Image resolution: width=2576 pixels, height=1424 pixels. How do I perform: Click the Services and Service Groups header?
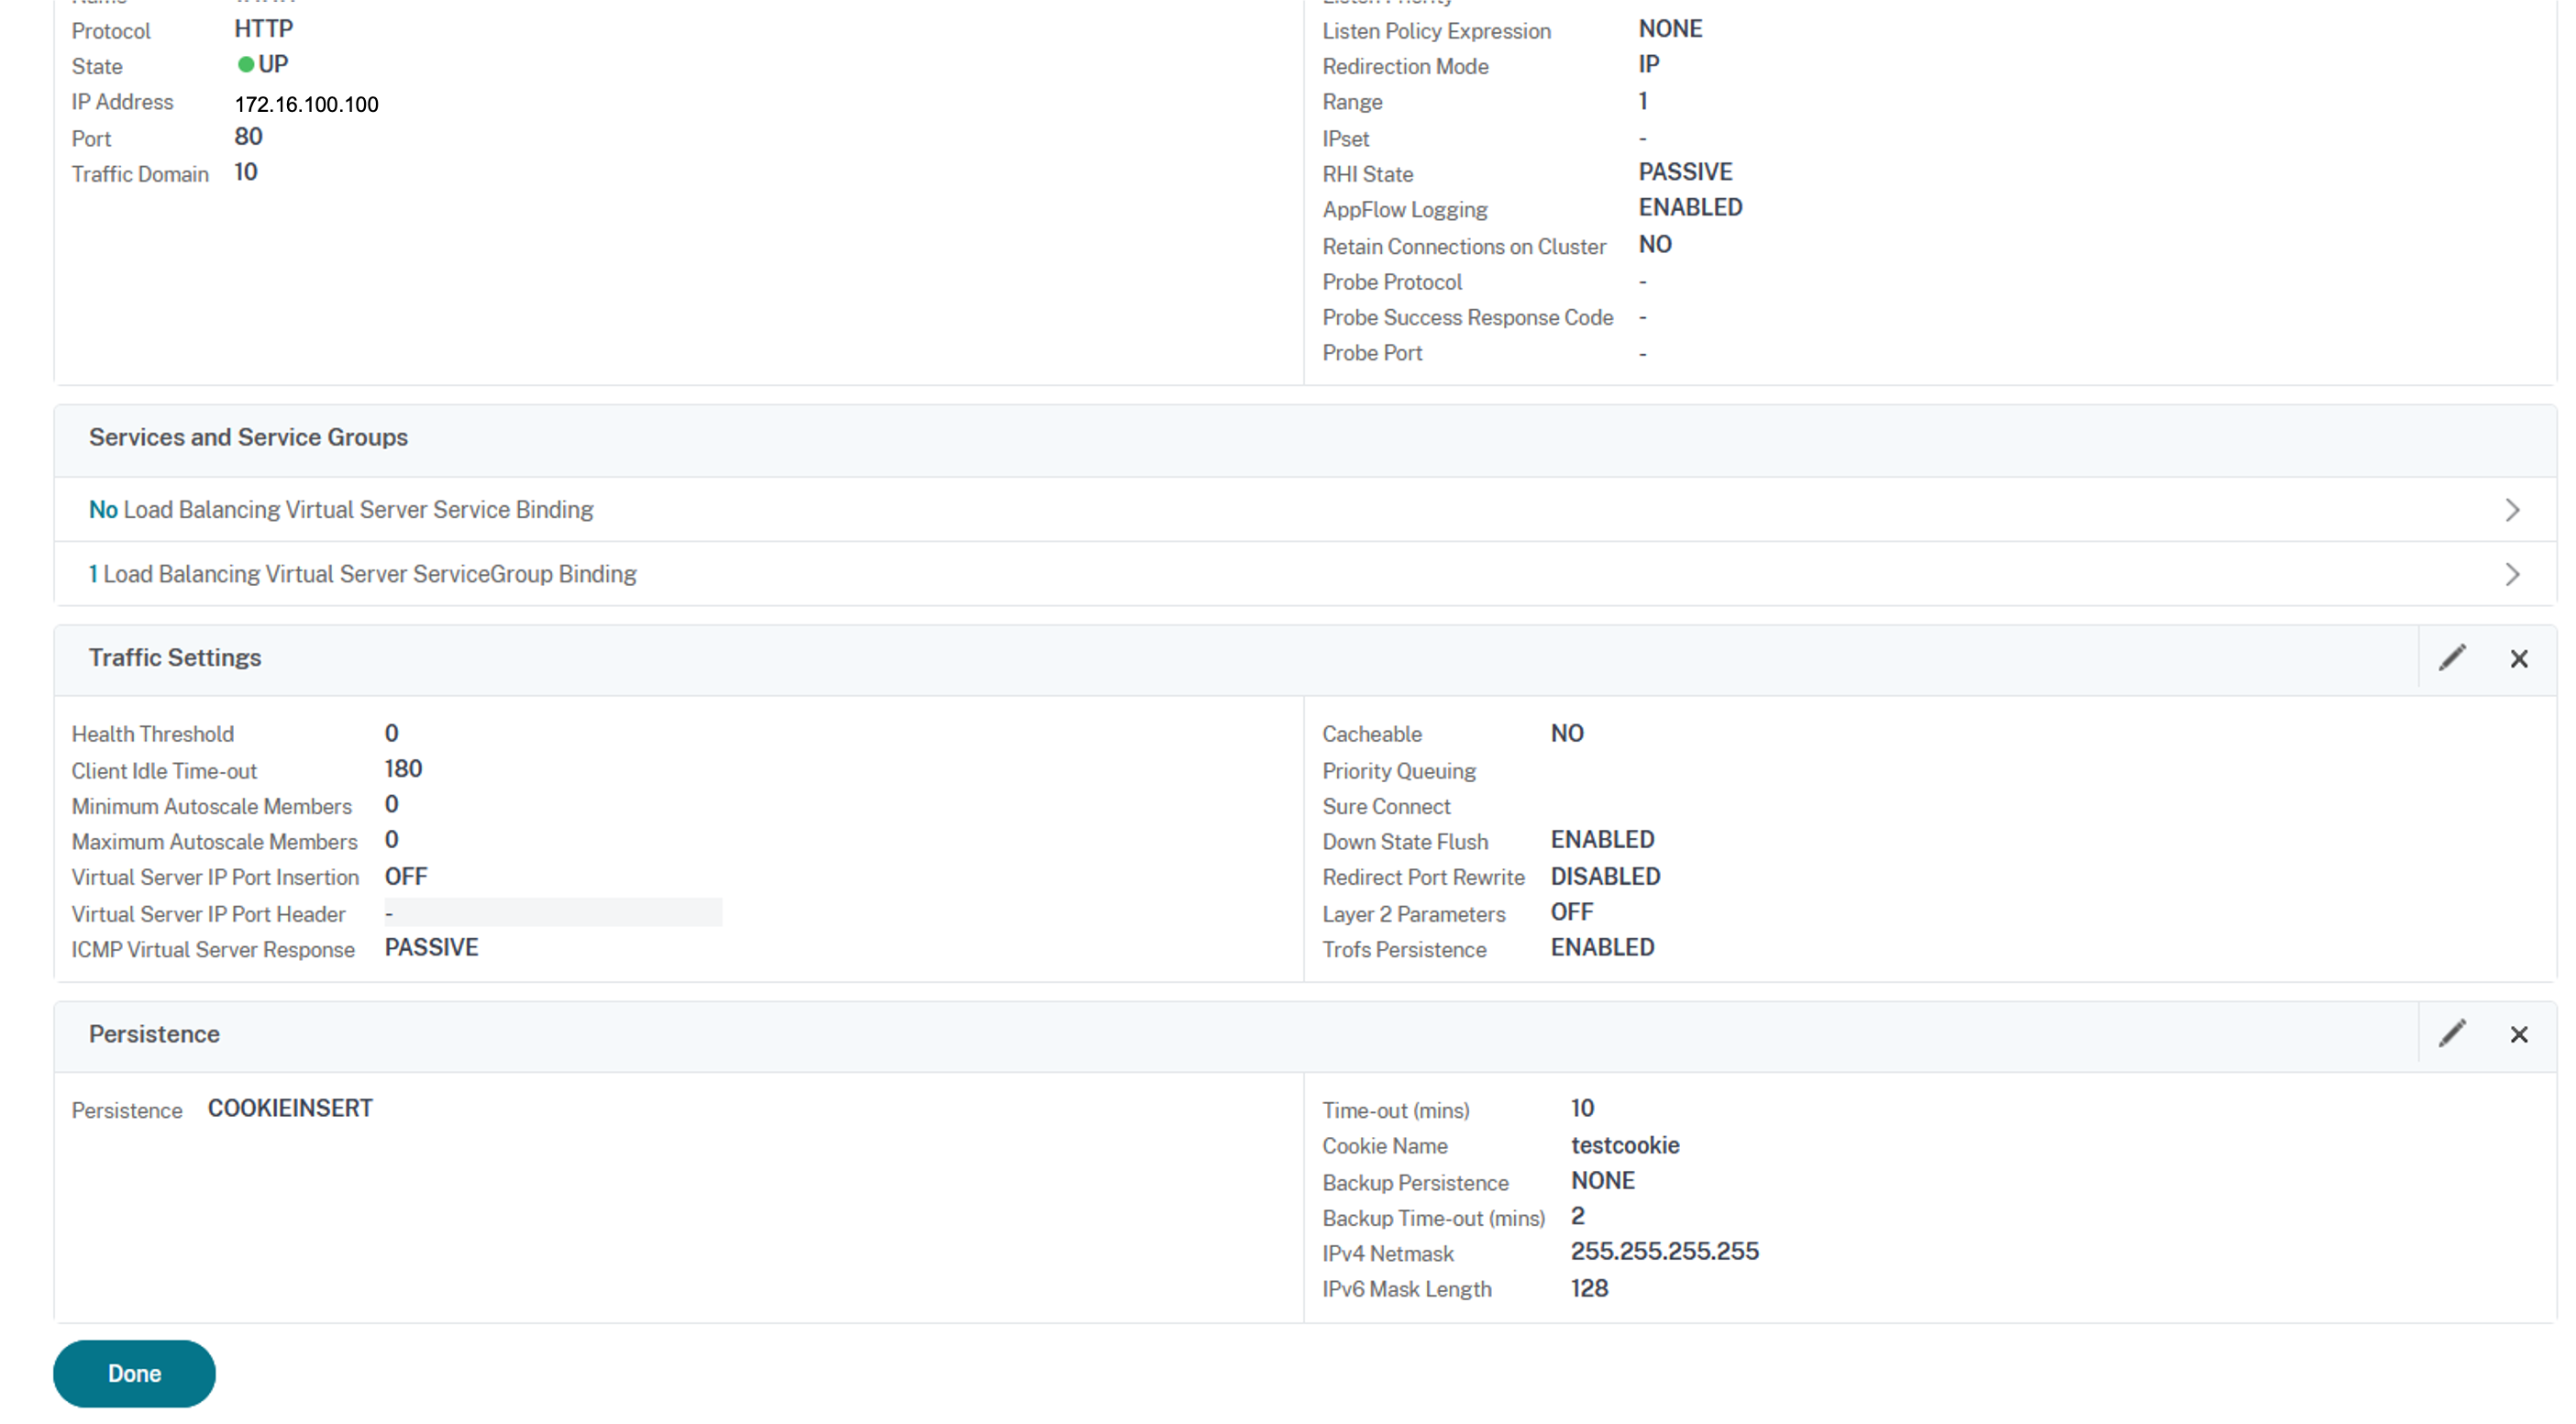pos(248,437)
